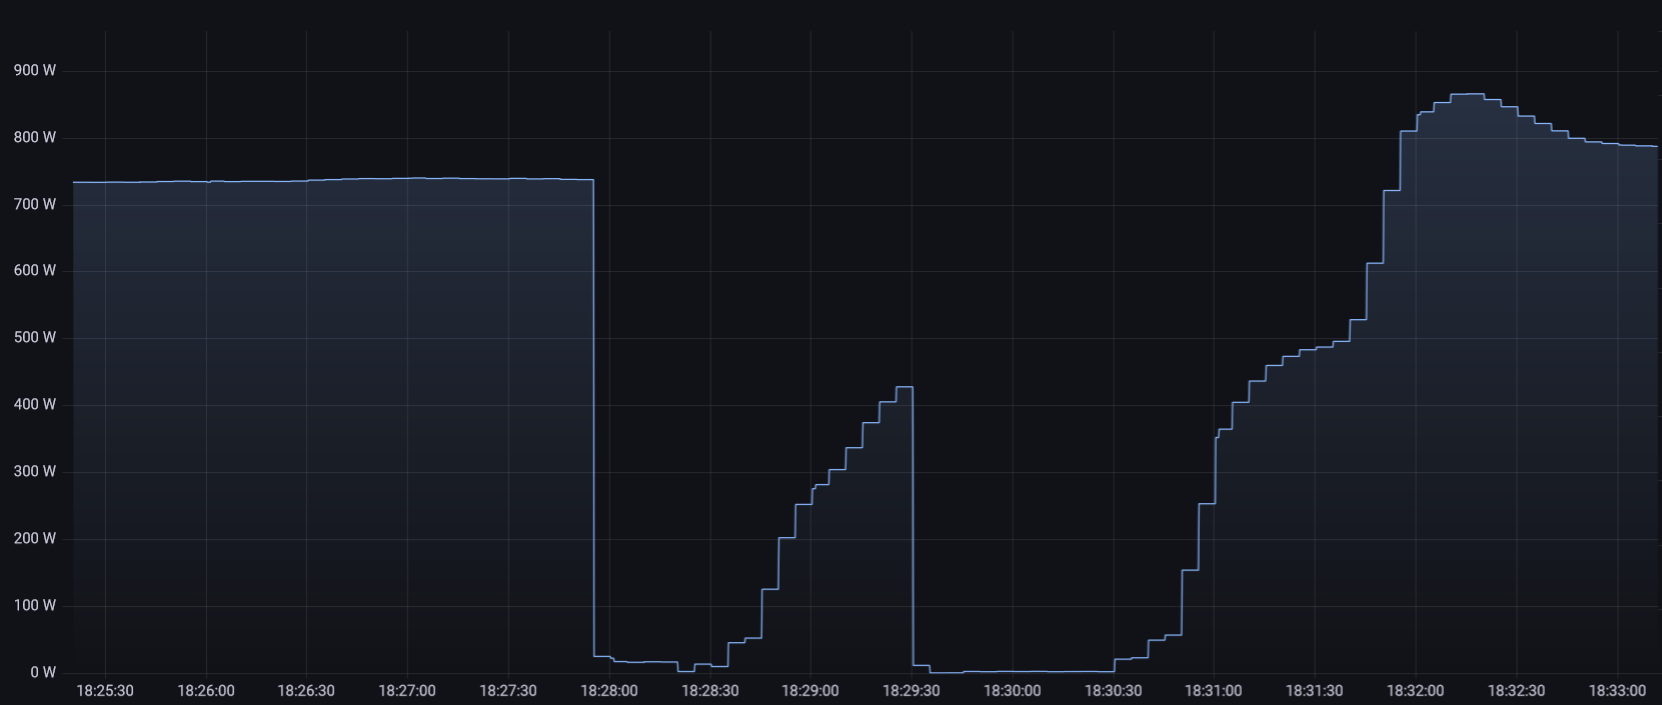Click the 18:31:30 time axis label
1662x705 pixels.
(1314, 691)
